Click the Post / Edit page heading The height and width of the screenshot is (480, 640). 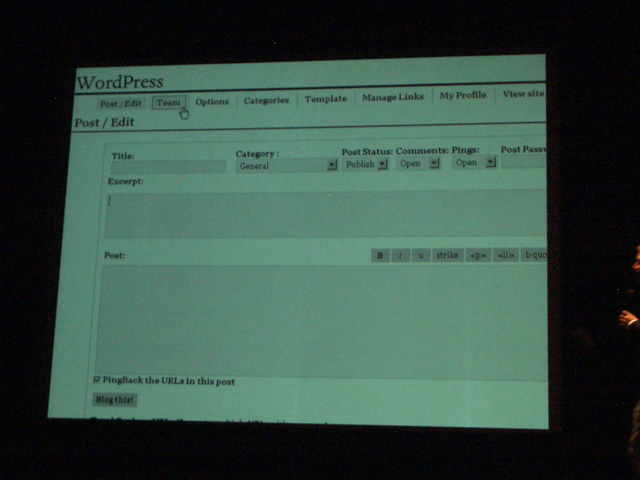click(x=104, y=122)
